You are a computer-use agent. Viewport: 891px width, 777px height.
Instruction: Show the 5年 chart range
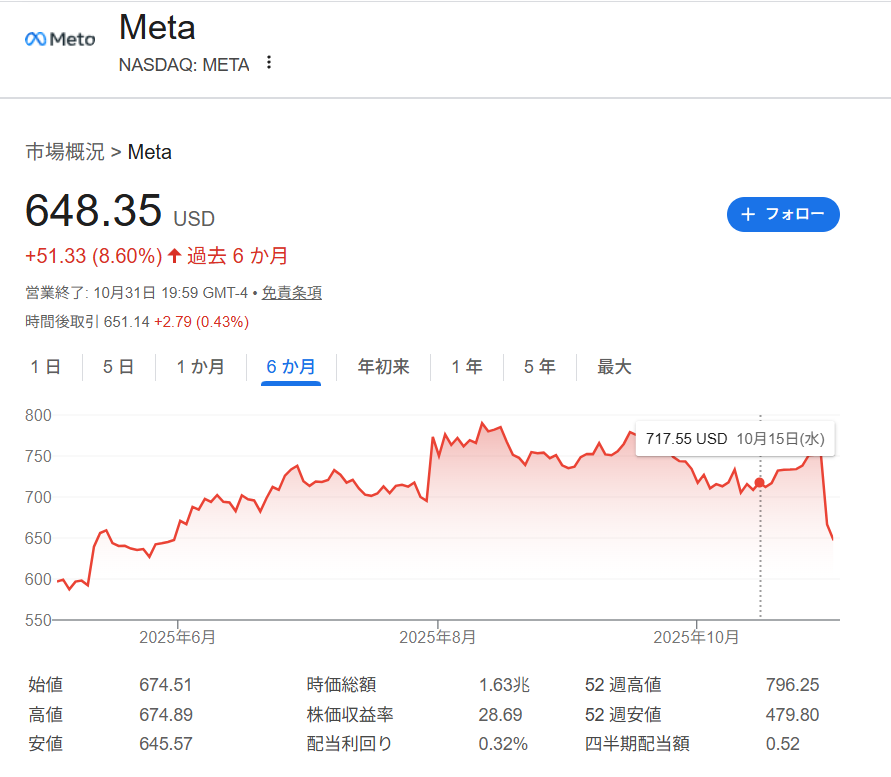tap(540, 367)
